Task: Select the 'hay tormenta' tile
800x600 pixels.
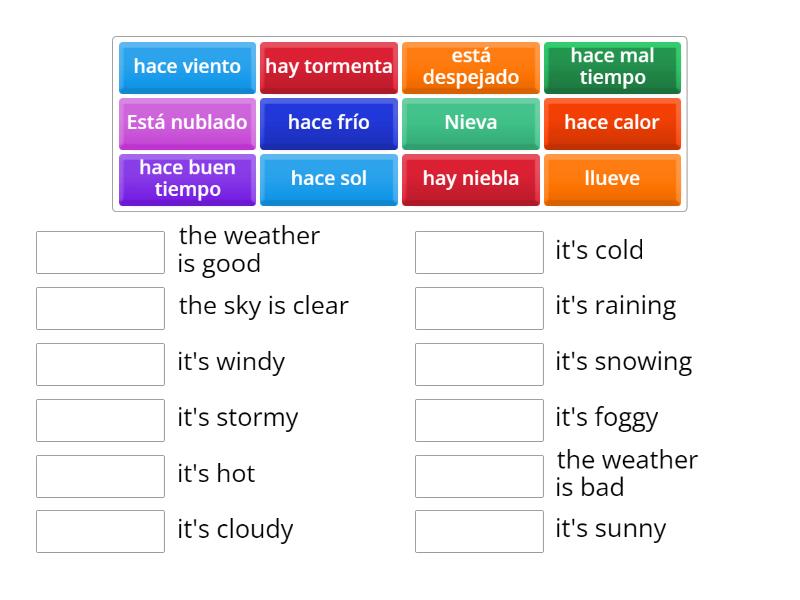Action: 328,67
